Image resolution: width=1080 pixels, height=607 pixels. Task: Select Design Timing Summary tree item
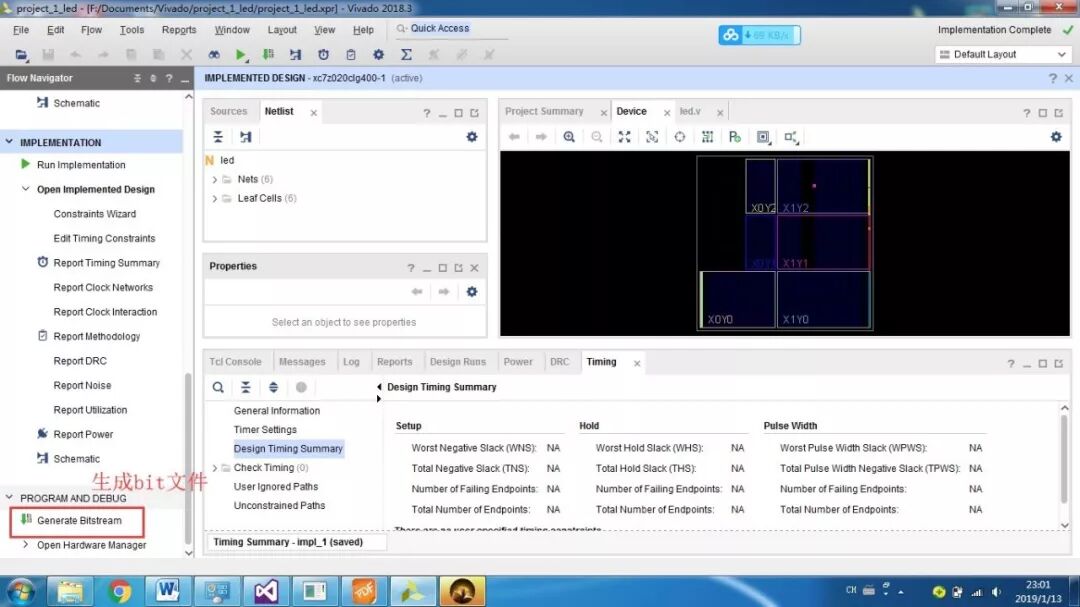(288, 449)
